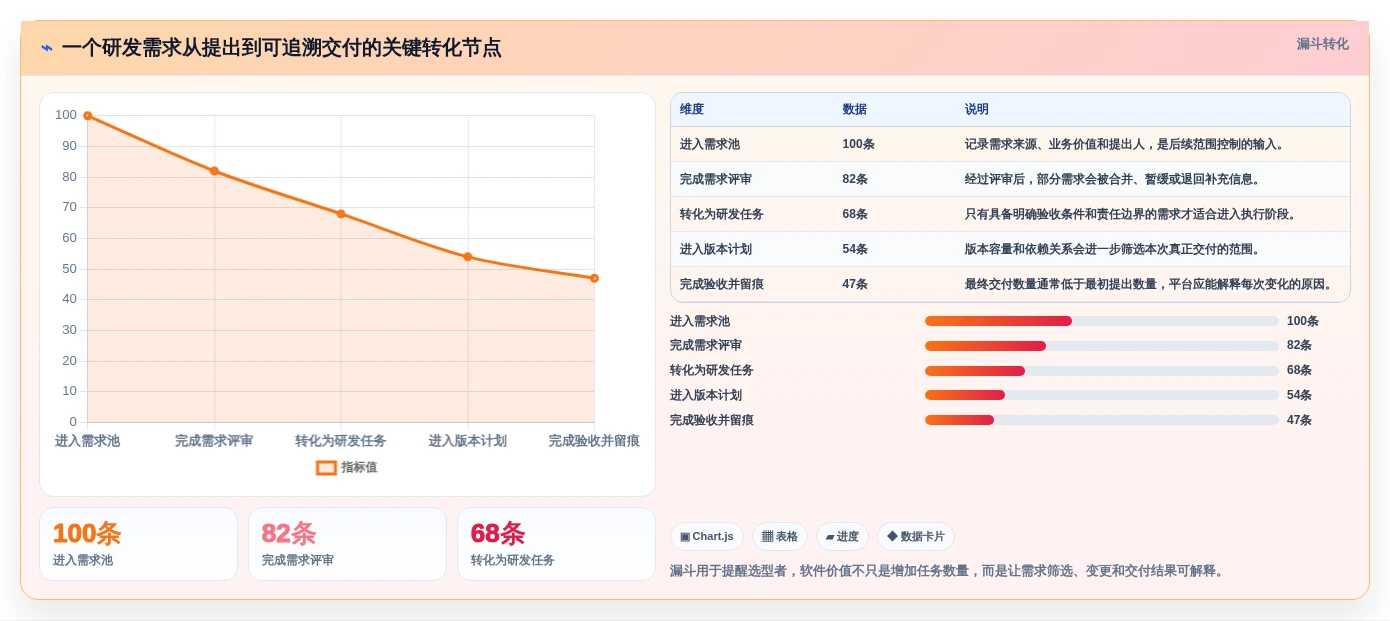Click the 82条 table data cell
1390x621 pixels.
click(x=855, y=179)
